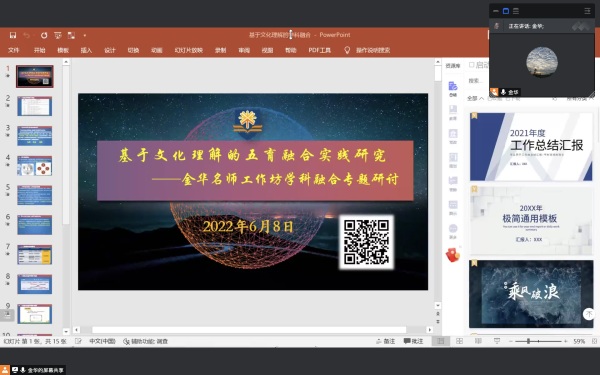
Task: Toggle the 备注 notes pane
Action: 385,341
